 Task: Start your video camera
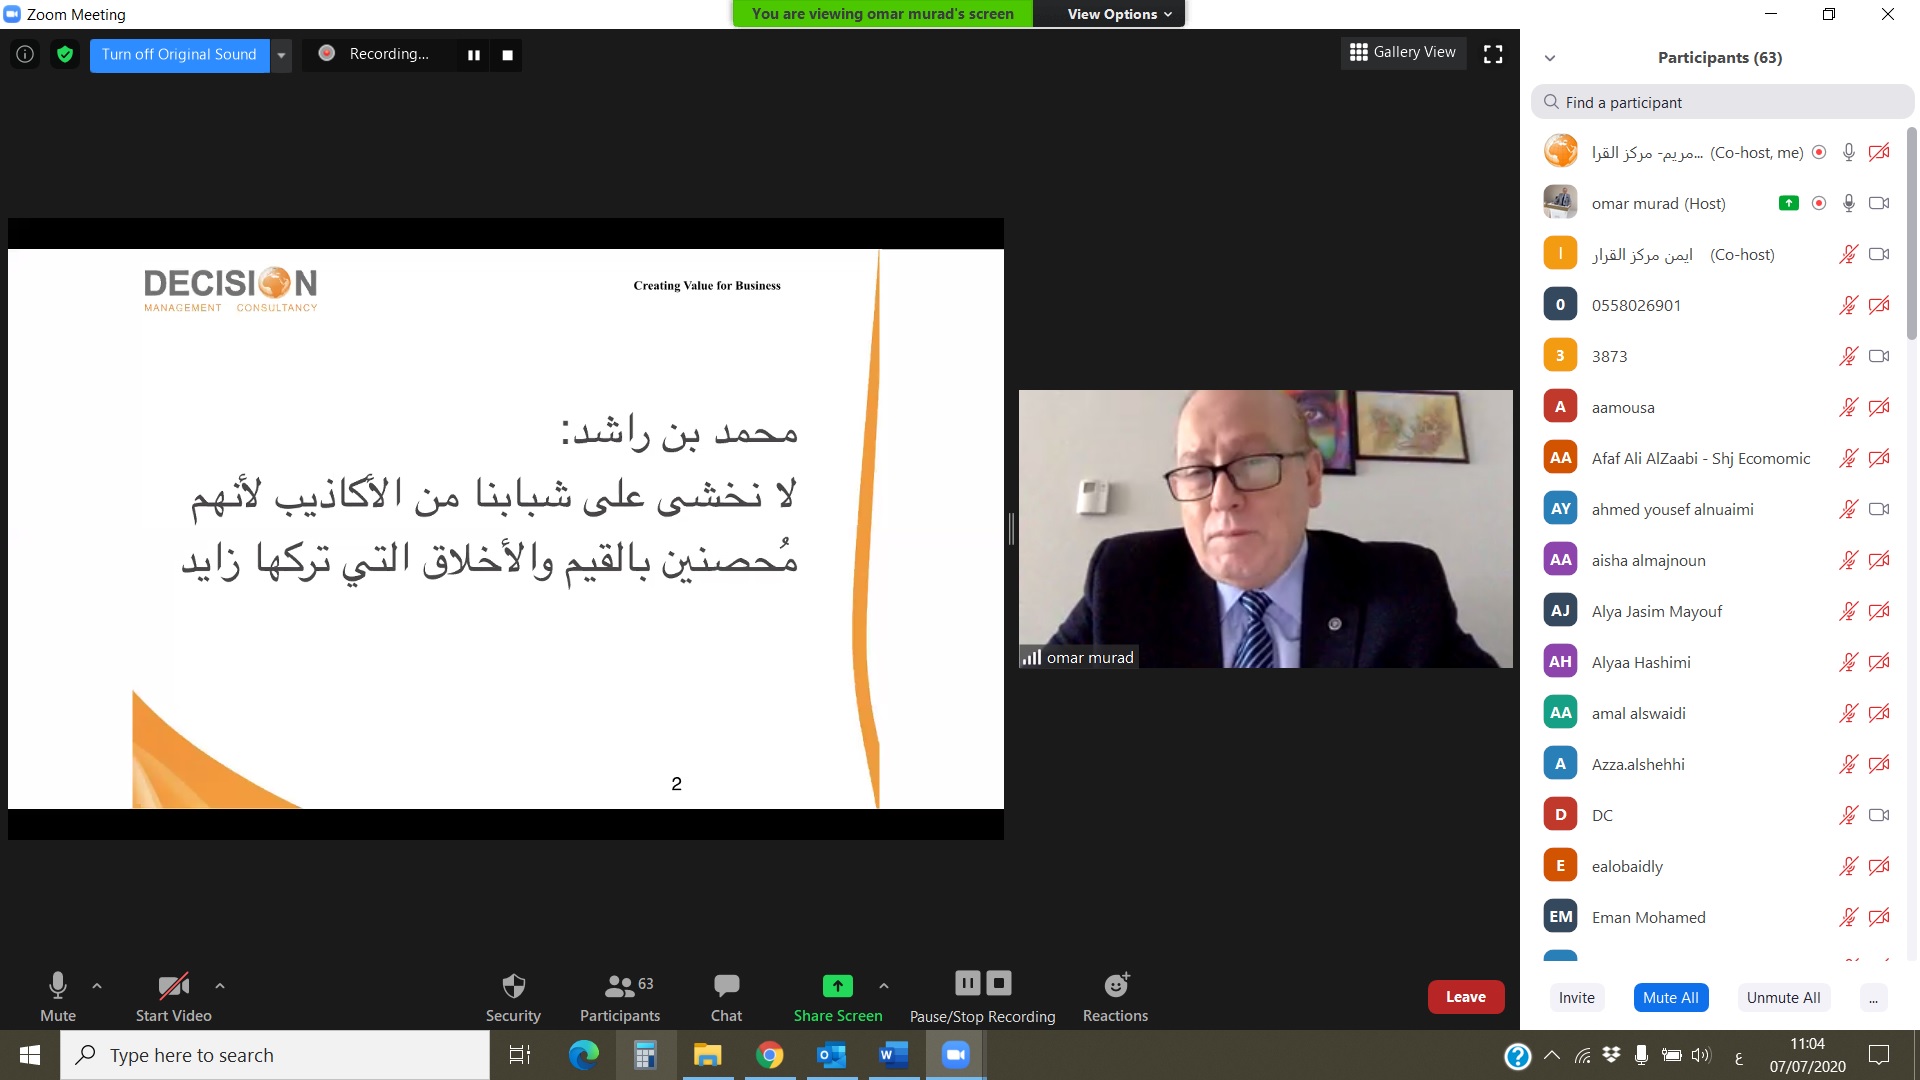click(173, 996)
